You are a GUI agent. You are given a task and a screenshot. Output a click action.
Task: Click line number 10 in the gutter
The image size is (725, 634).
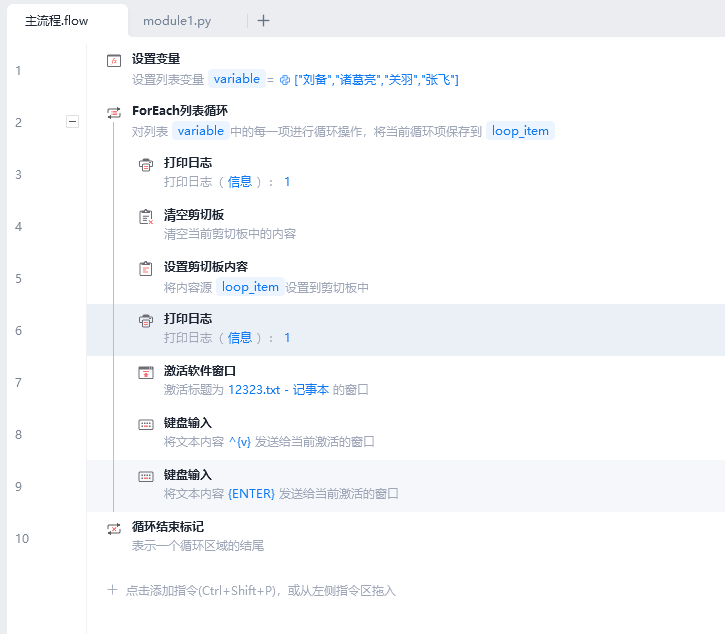pyautogui.click(x=22, y=539)
